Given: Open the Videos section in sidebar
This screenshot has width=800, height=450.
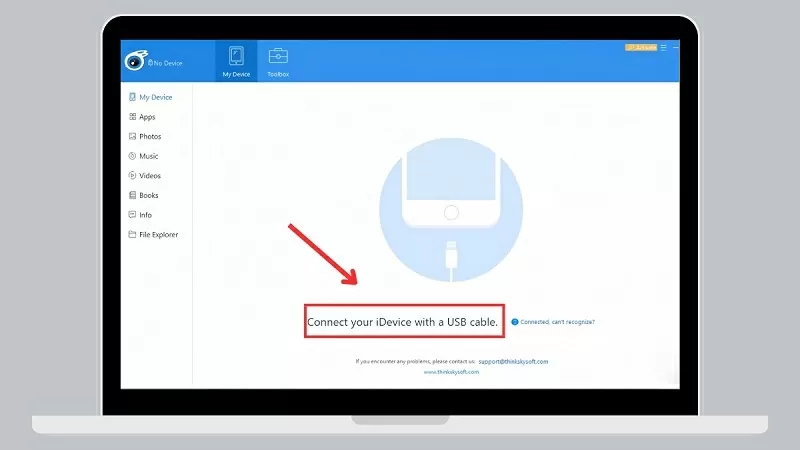Looking at the screenshot, I should [149, 176].
